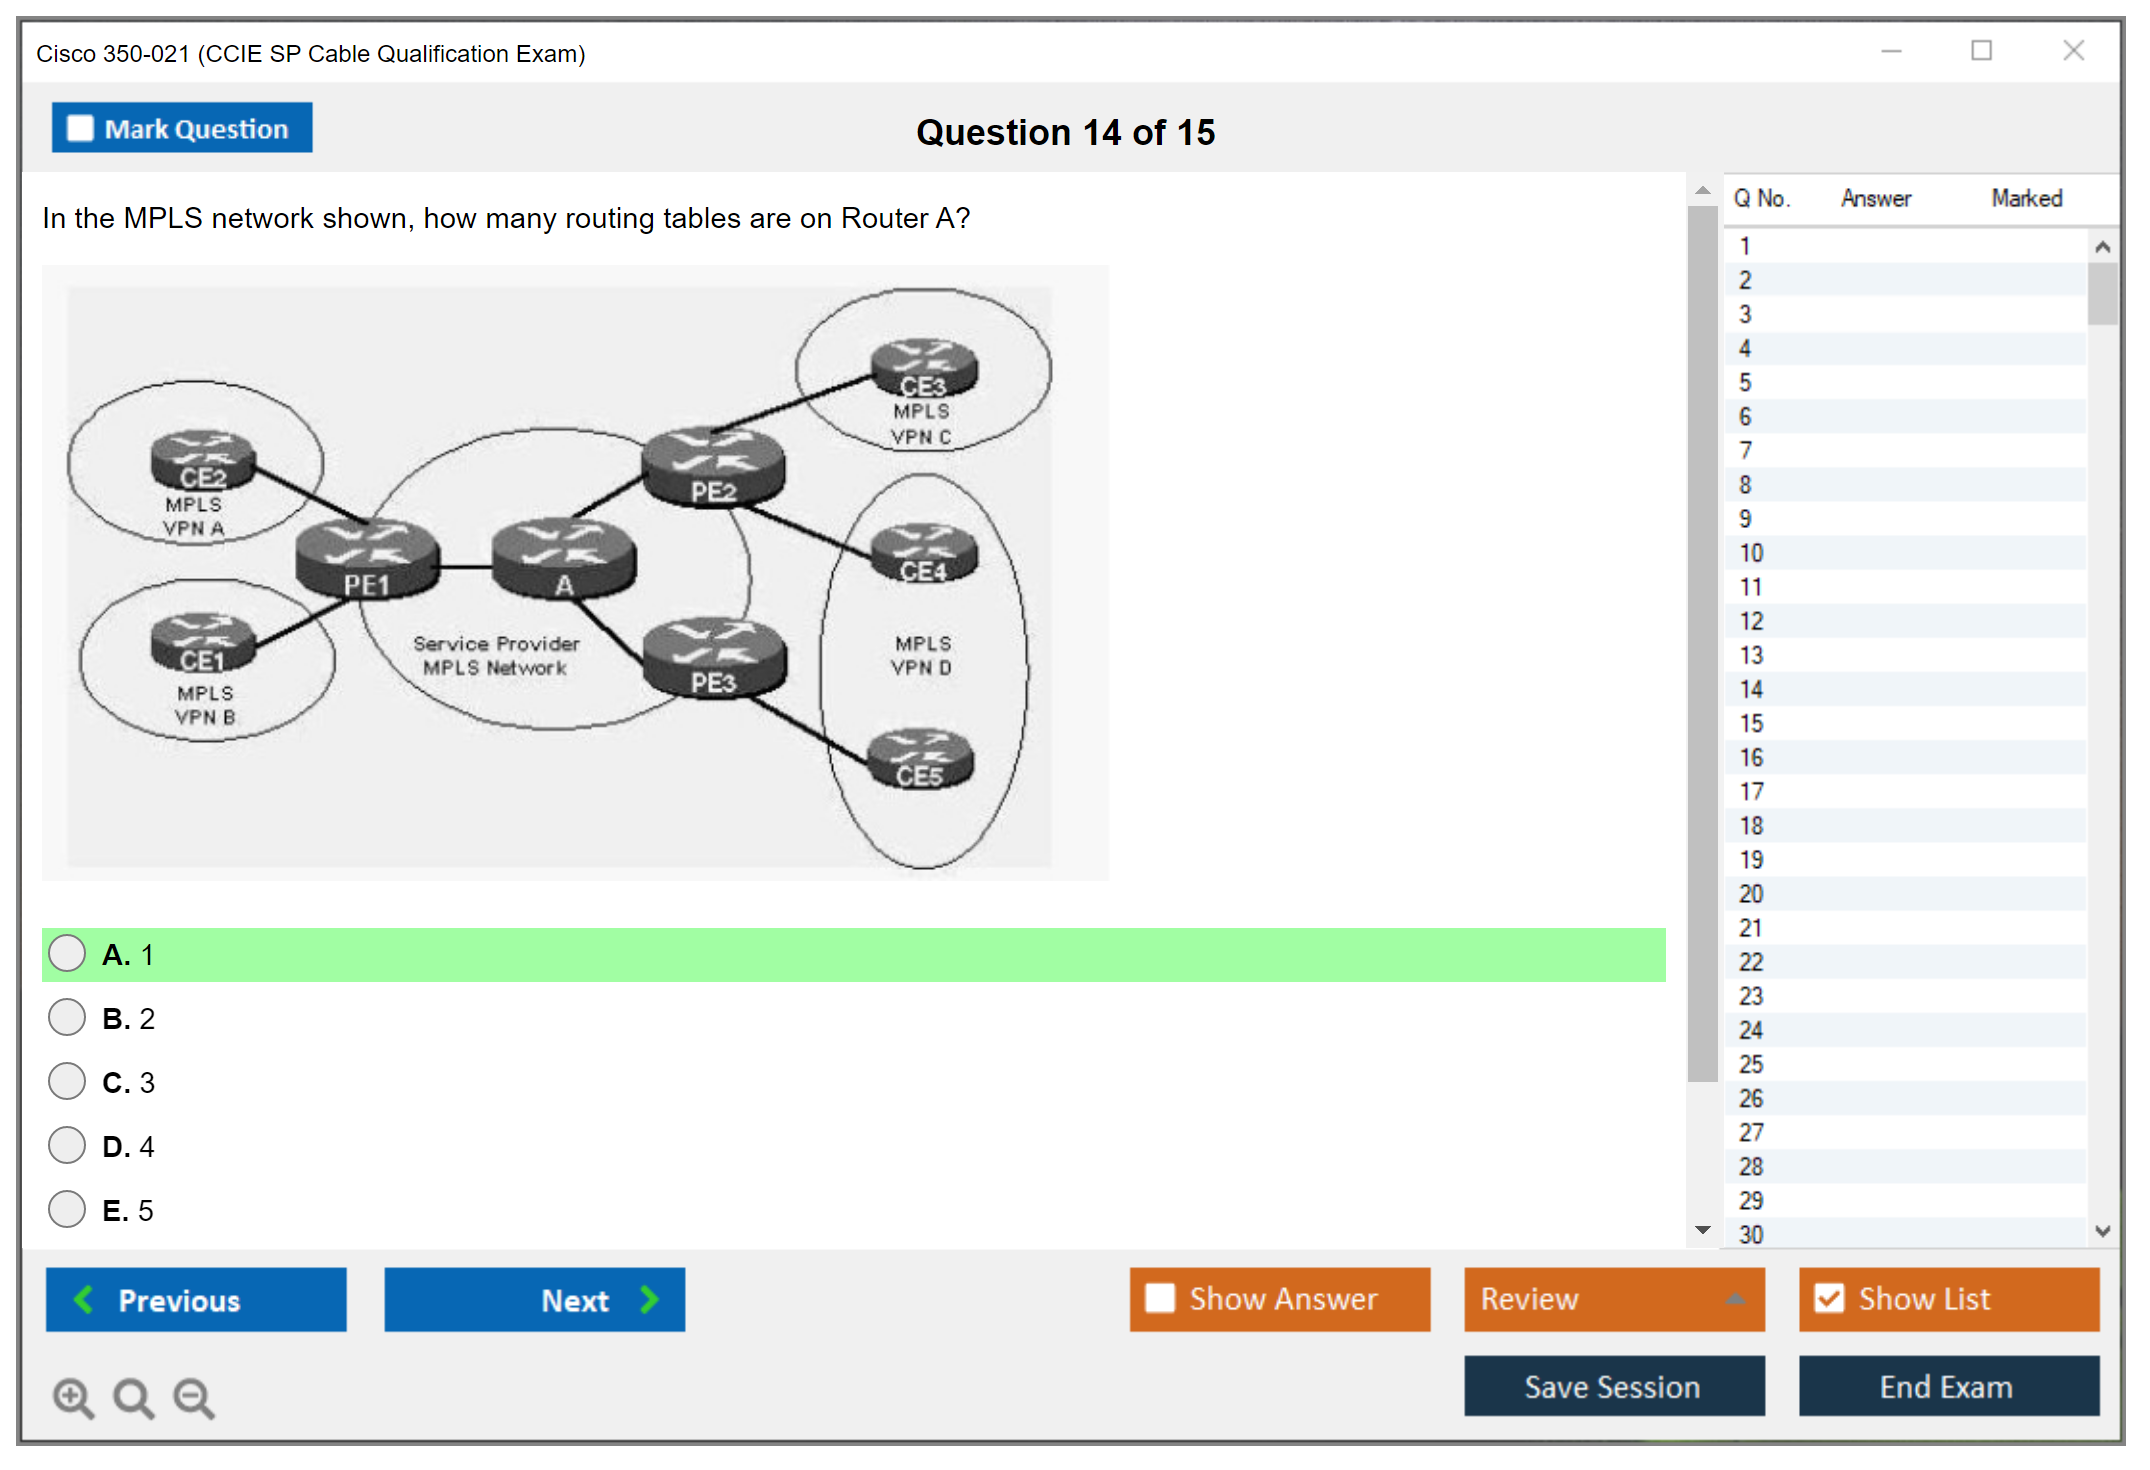Toggle the Mark Question checkbox
The height and width of the screenshot is (1470, 2150).
click(80, 129)
